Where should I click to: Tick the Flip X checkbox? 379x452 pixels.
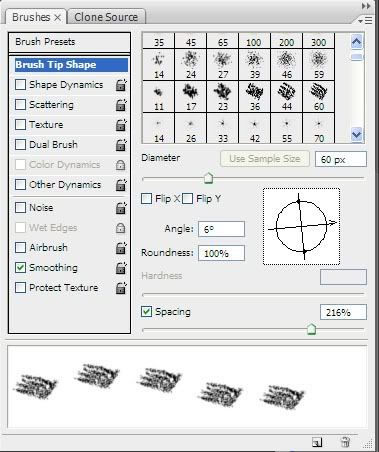point(147,199)
